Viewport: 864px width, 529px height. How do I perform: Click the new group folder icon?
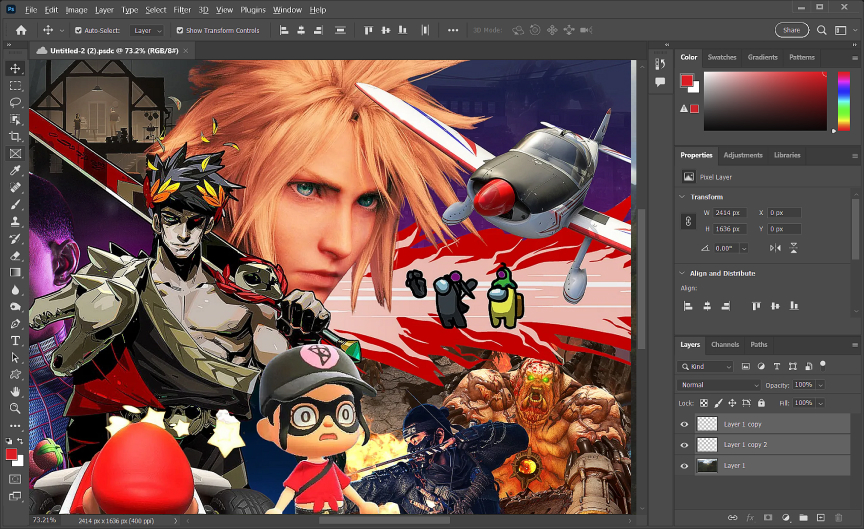(803, 517)
